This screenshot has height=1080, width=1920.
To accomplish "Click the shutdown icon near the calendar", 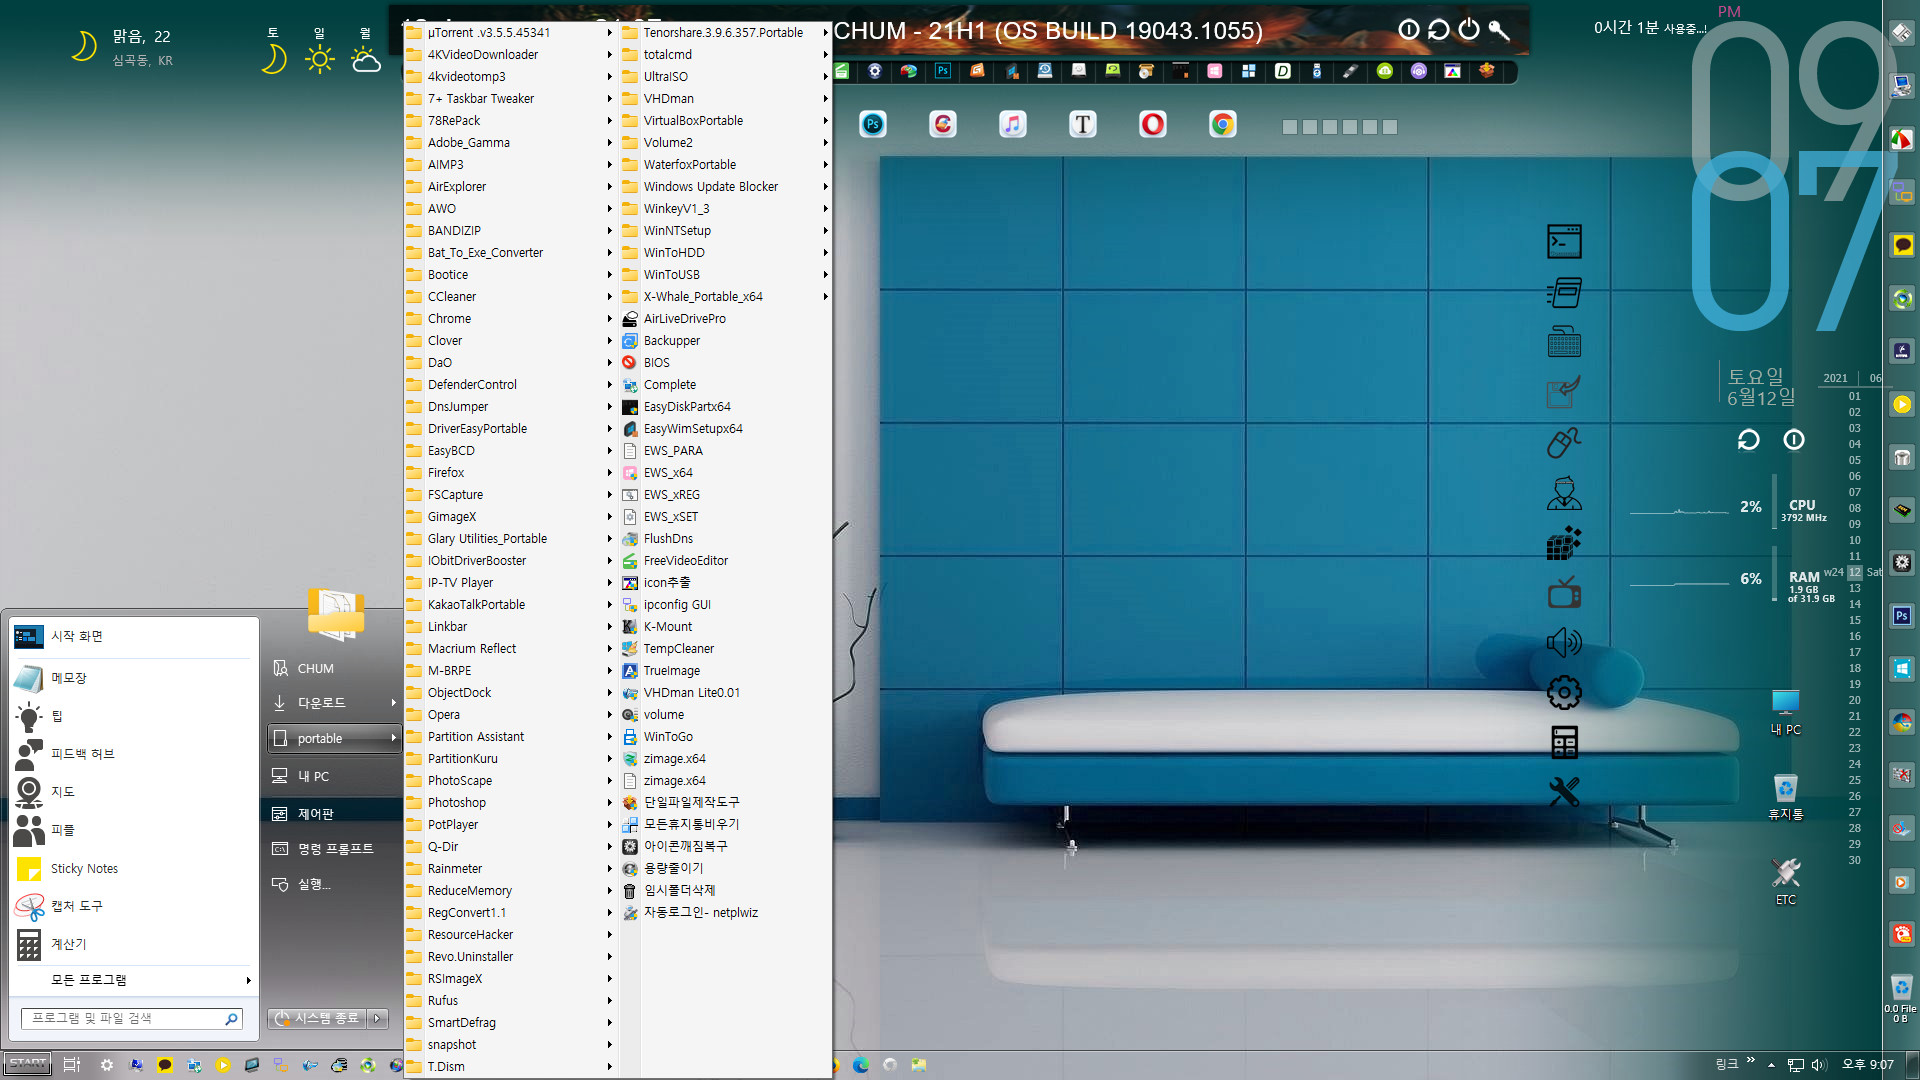I will tap(1794, 440).
